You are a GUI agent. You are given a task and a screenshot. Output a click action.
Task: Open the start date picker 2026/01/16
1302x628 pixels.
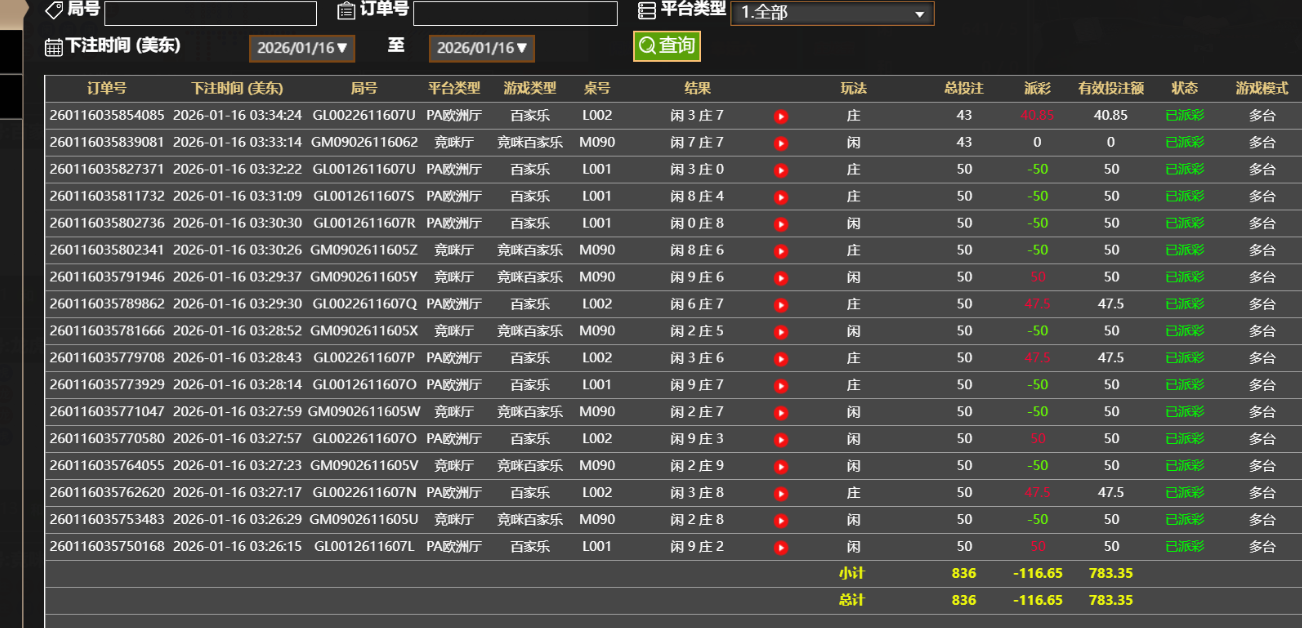coord(301,48)
